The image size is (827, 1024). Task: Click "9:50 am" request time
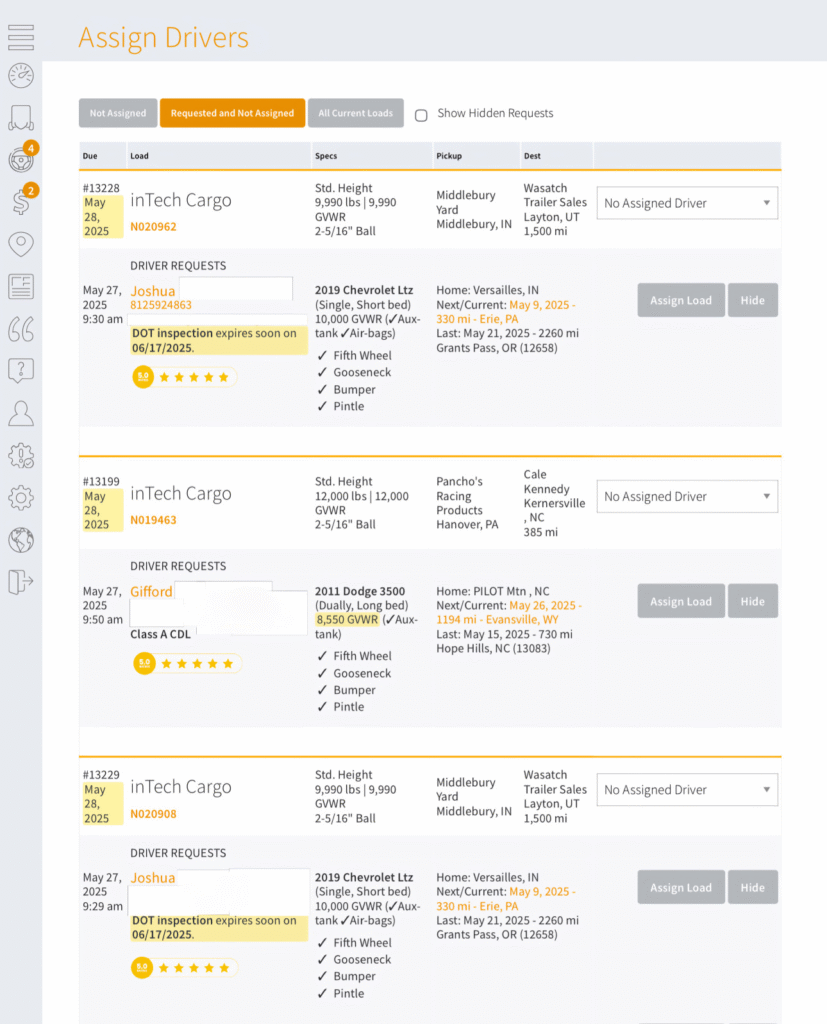(103, 620)
